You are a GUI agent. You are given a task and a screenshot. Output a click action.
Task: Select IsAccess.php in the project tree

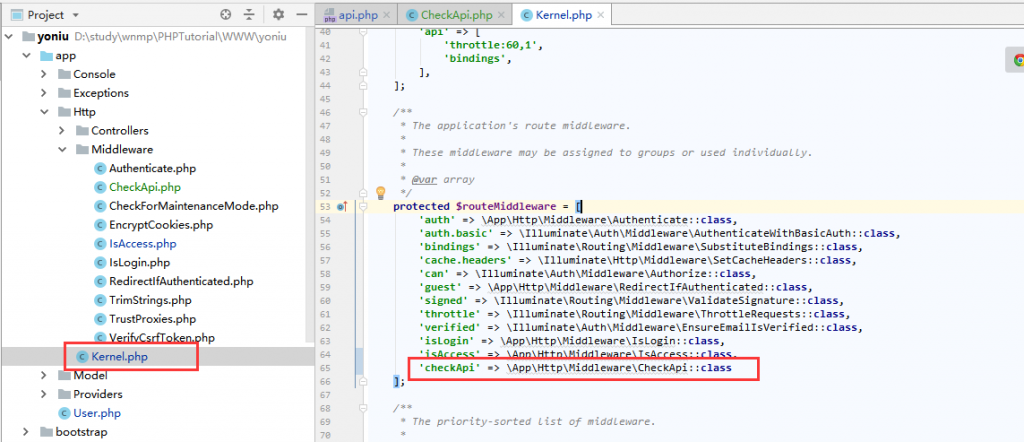[x=142, y=243]
